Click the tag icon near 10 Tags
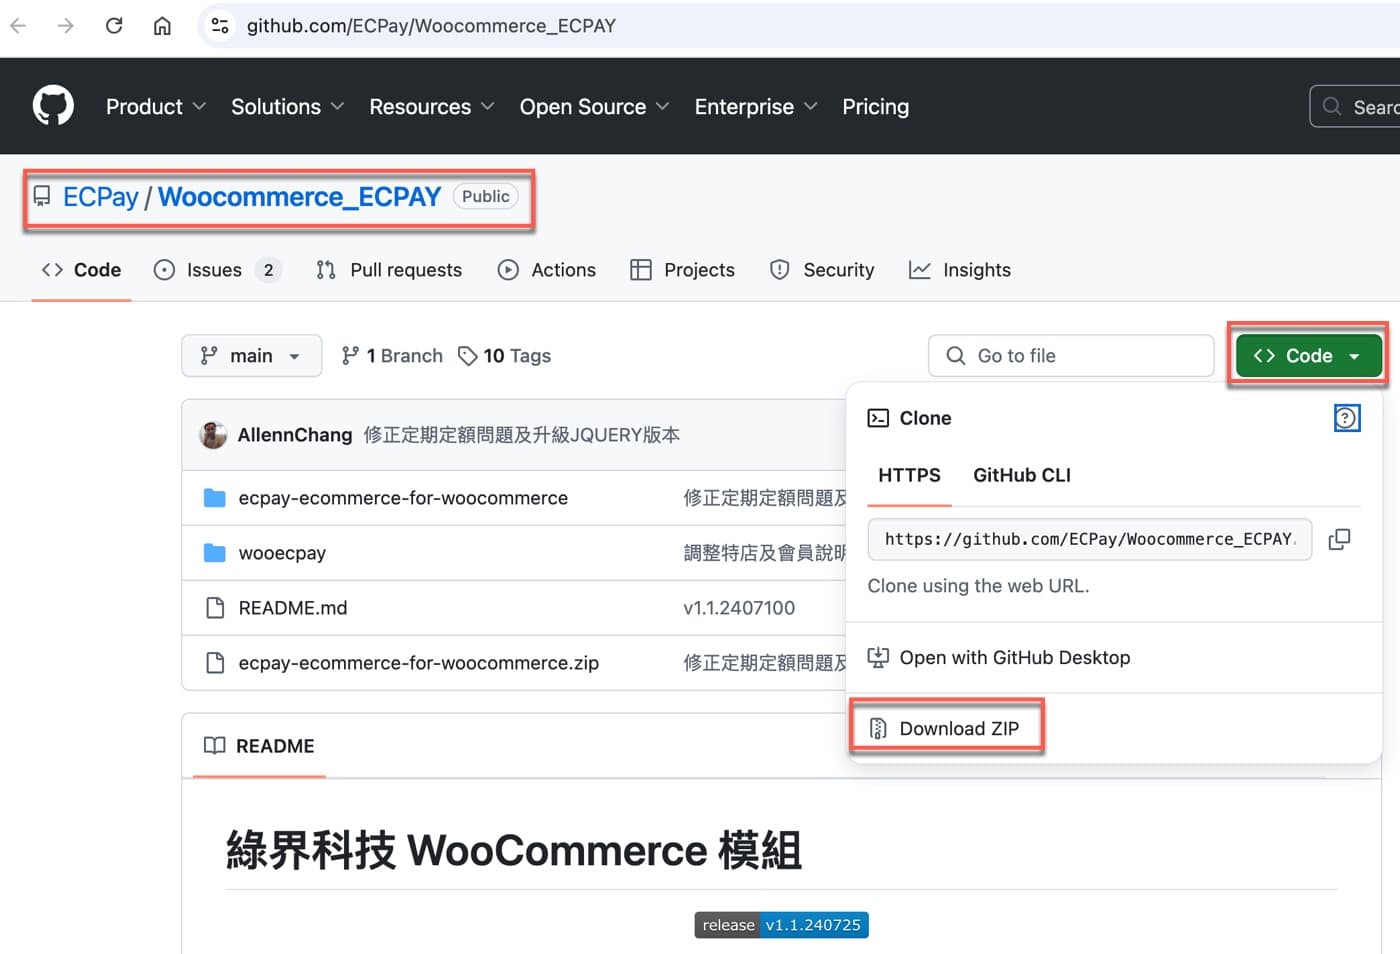 point(467,355)
